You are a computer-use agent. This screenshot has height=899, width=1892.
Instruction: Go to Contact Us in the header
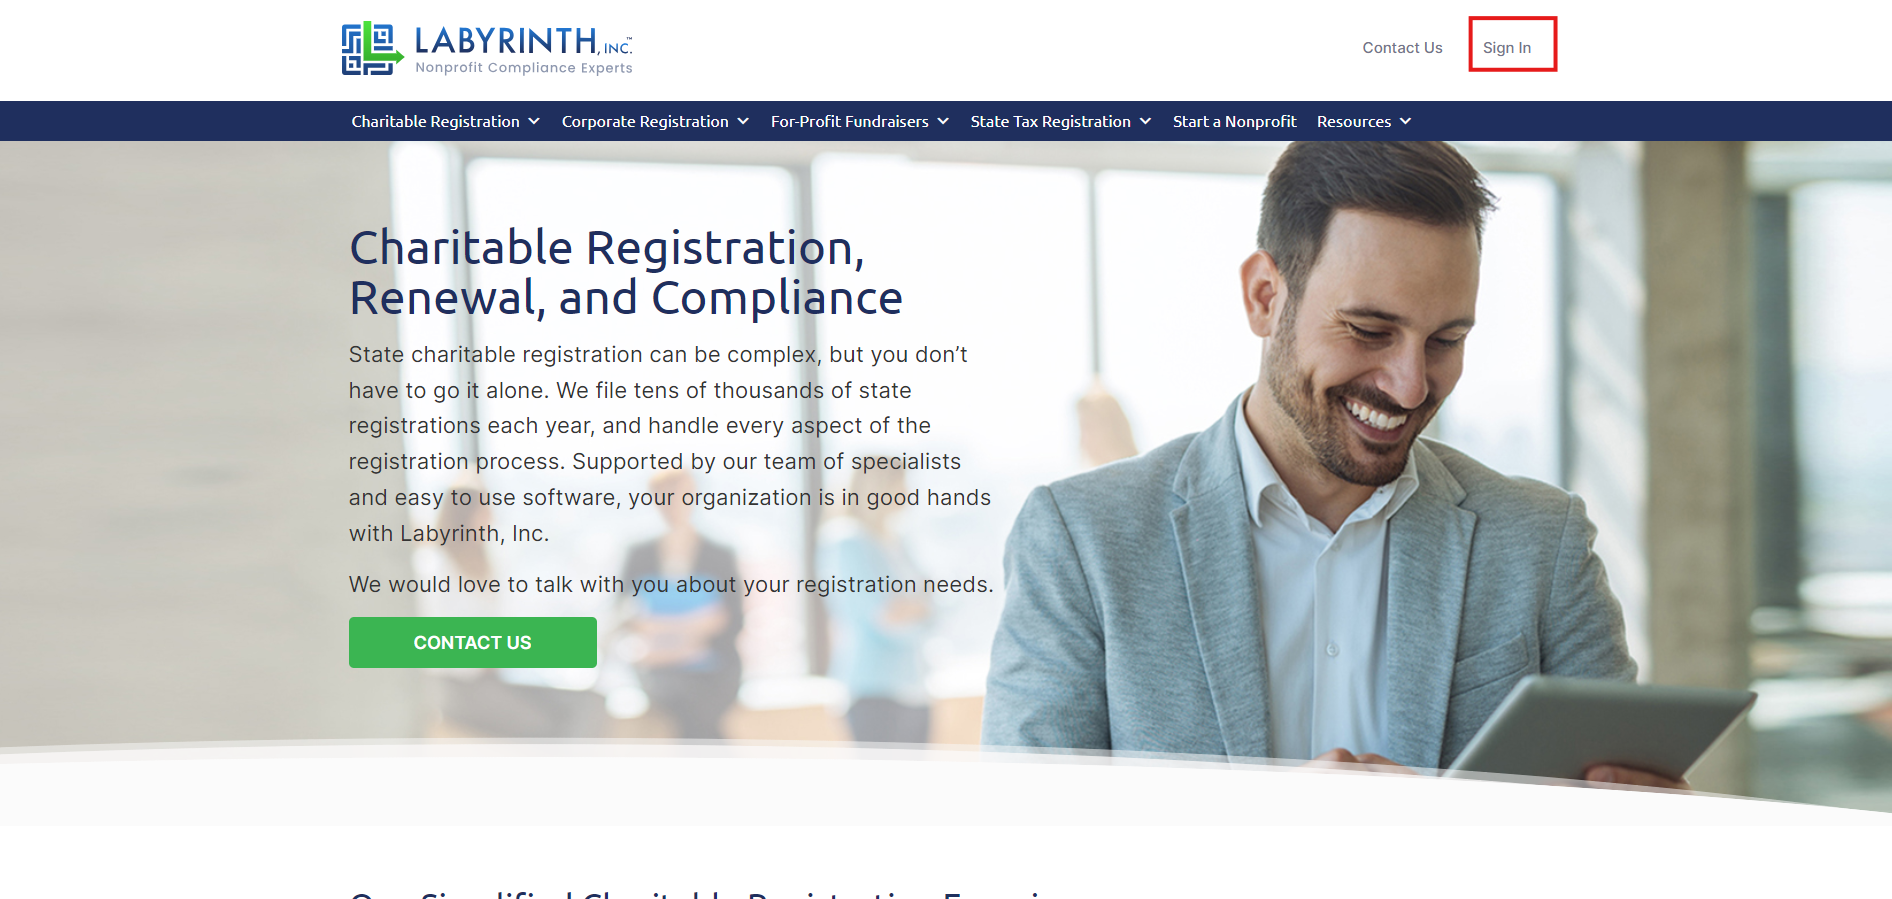point(1402,47)
